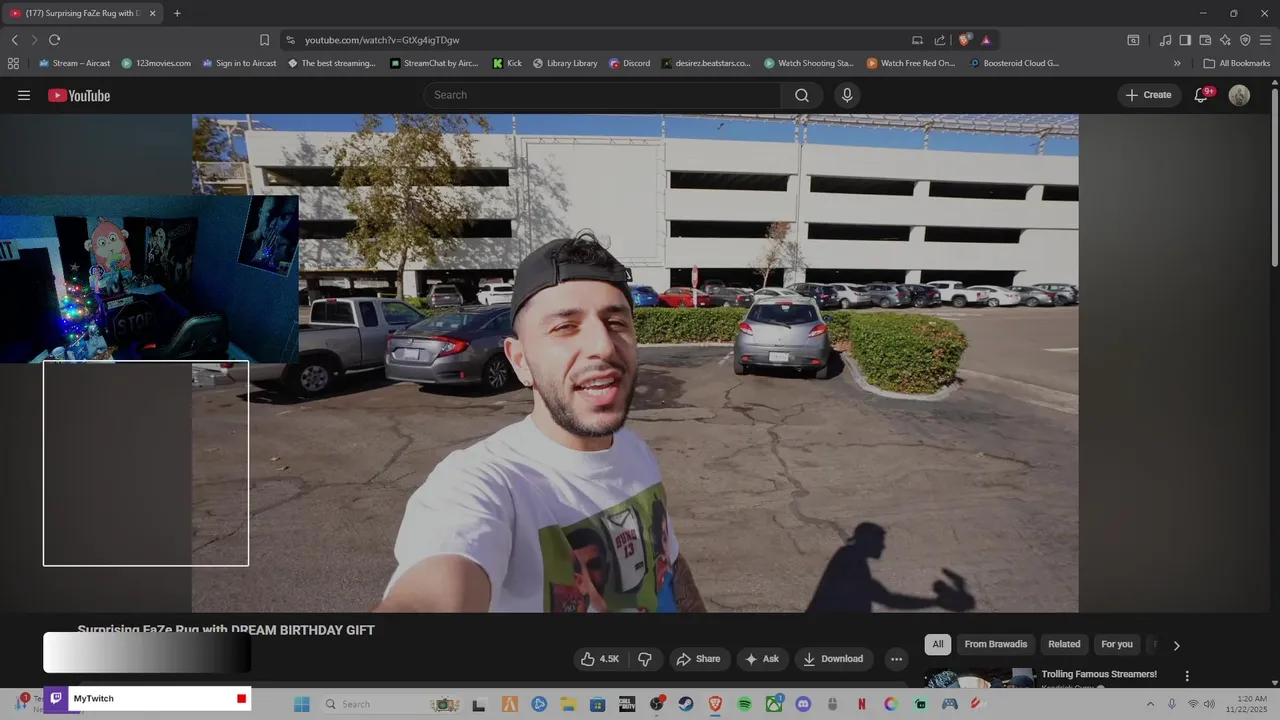Screen dimensions: 1280x720
Task: Start voice search with the microphone icon
Action: click(x=847, y=95)
